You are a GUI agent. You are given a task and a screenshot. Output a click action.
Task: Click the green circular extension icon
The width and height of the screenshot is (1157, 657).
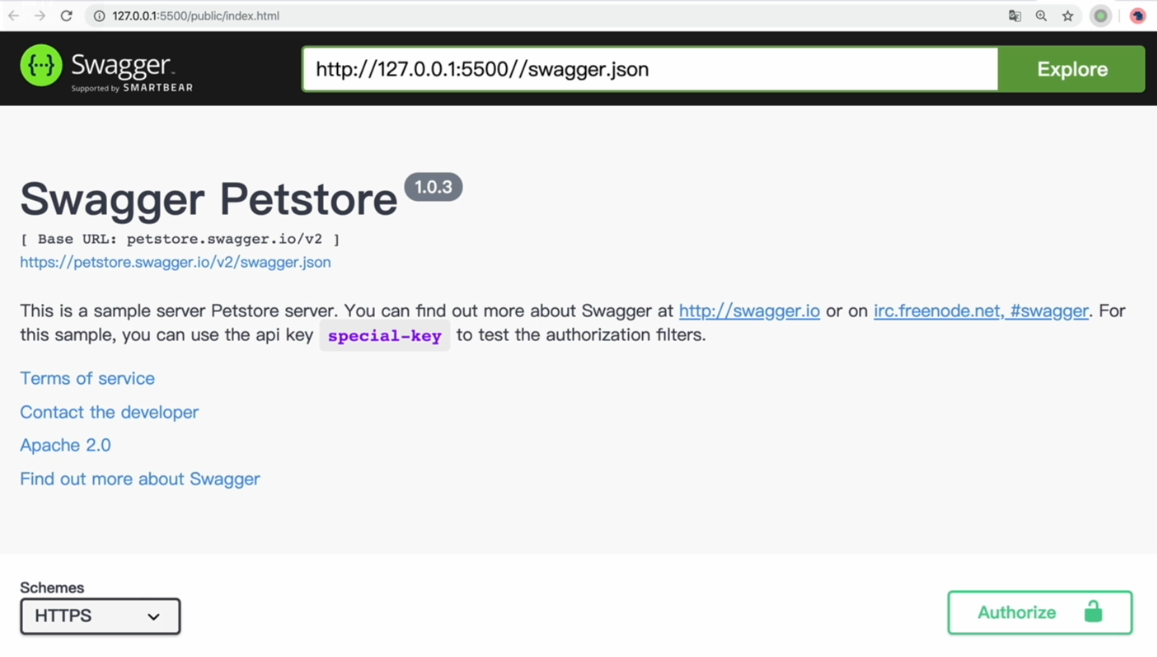pos(1100,16)
